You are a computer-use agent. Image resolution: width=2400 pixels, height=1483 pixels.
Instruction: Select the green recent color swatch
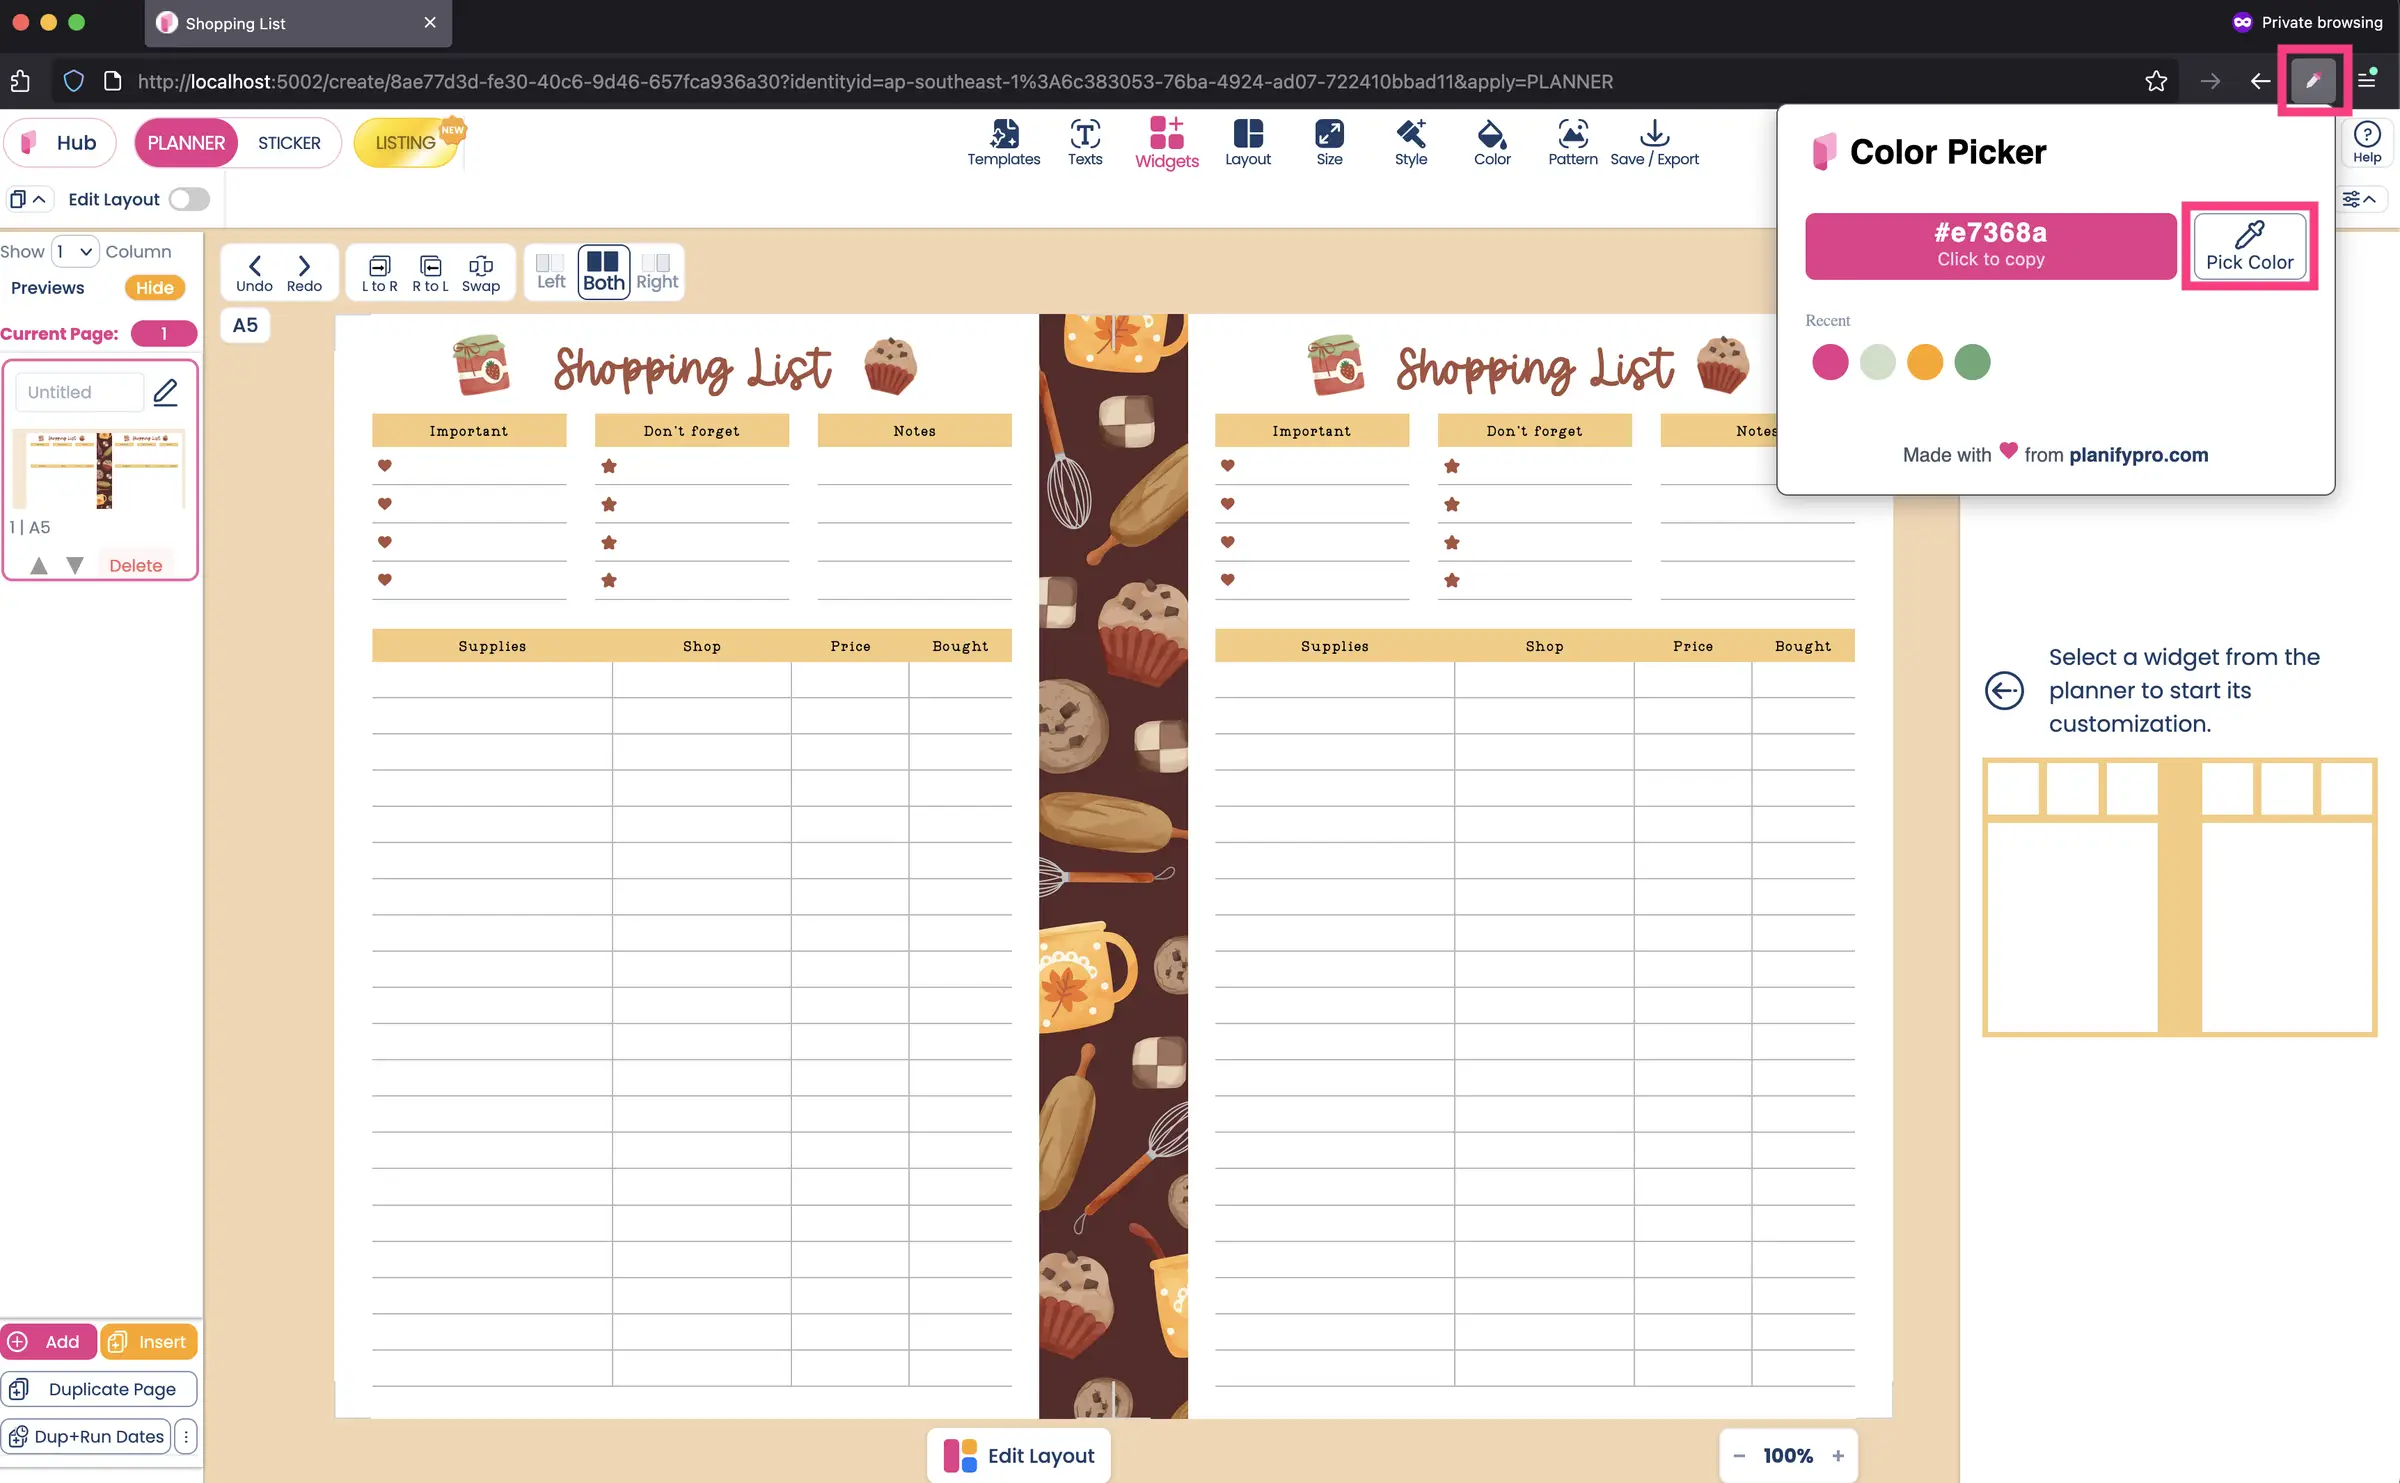1971,362
